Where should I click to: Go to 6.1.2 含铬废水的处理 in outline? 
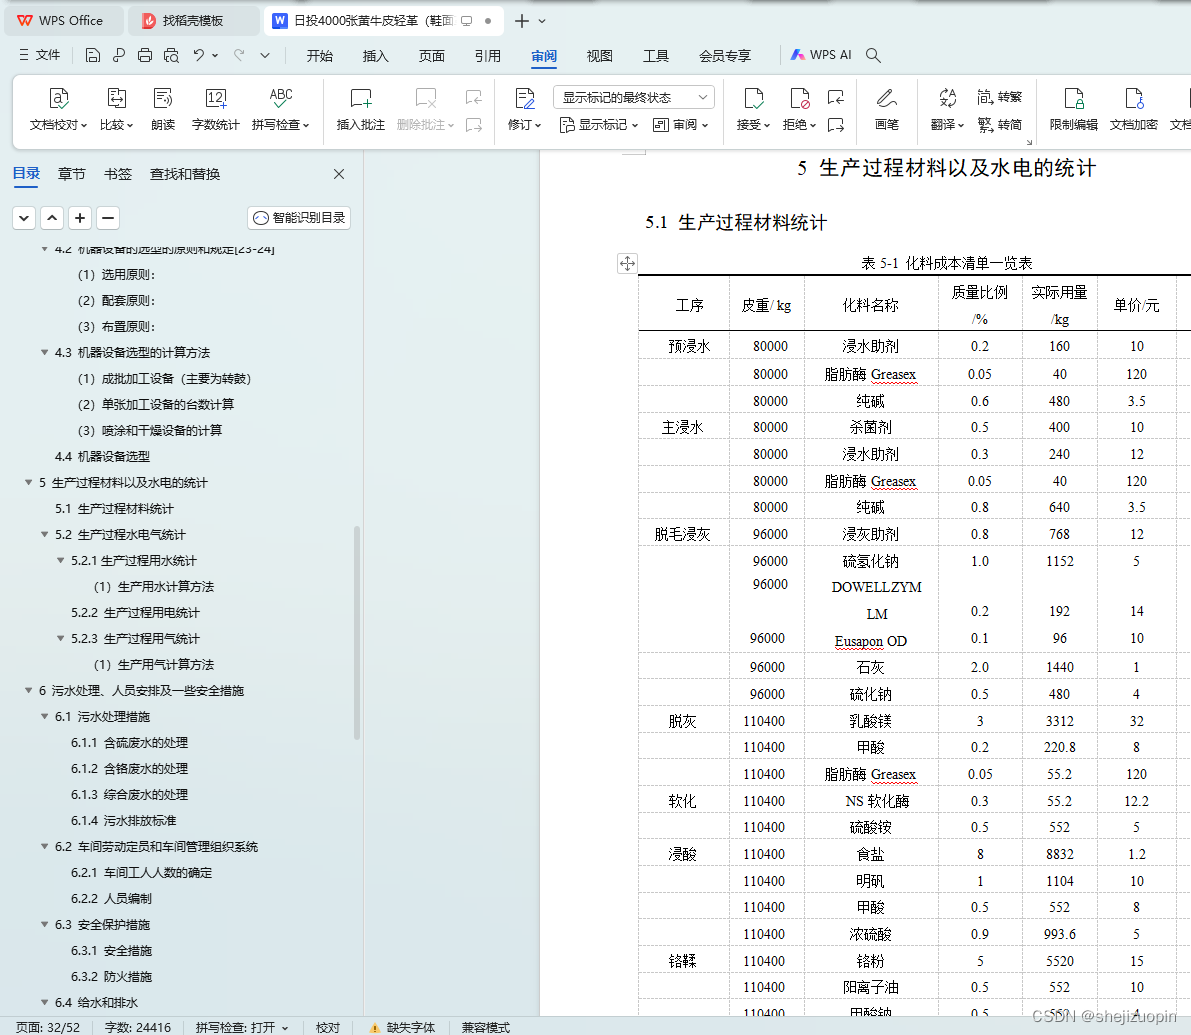point(129,768)
